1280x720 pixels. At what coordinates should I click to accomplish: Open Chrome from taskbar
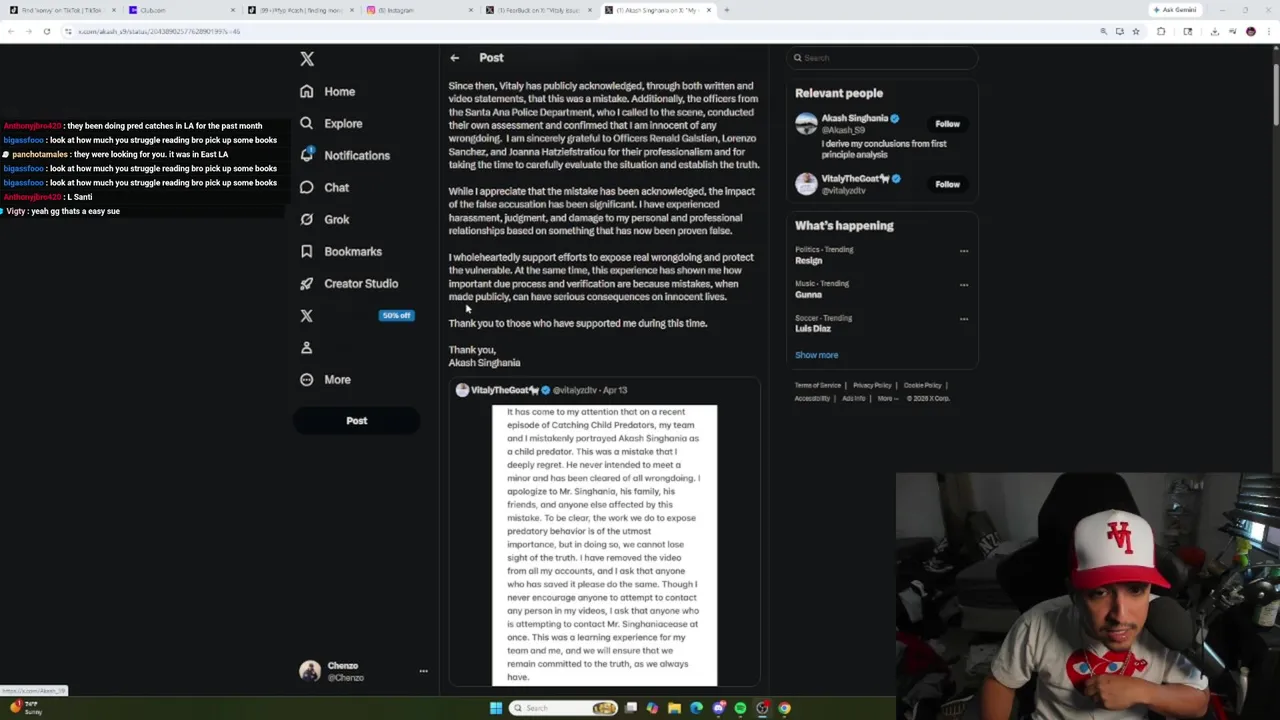click(x=785, y=708)
